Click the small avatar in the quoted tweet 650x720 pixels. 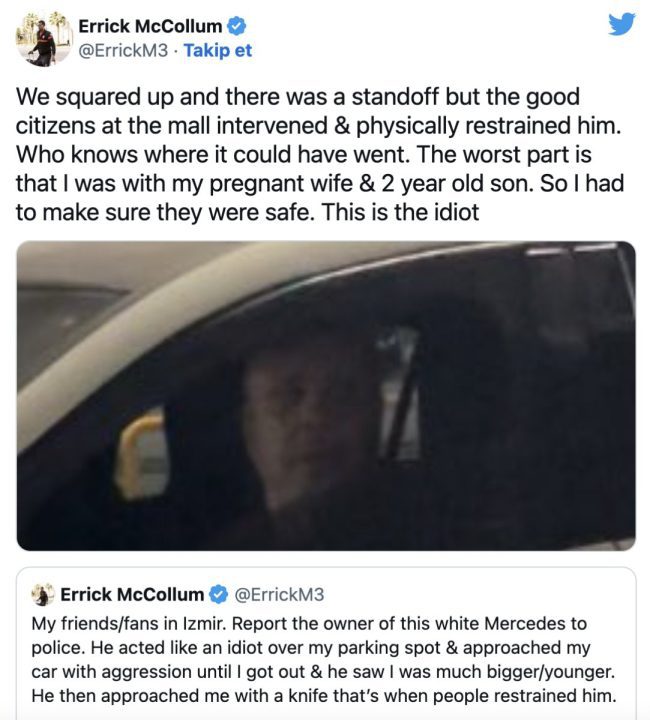pyautogui.click(x=43, y=594)
